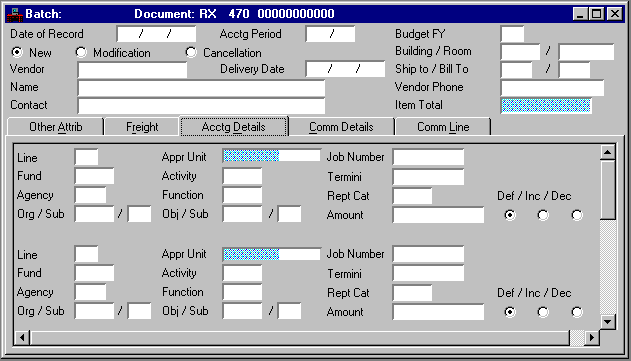Image resolution: width=631 pixels, height=361 pixels.
Task: Focus the Acctg Period field
Action: click(x=330, y=34)
